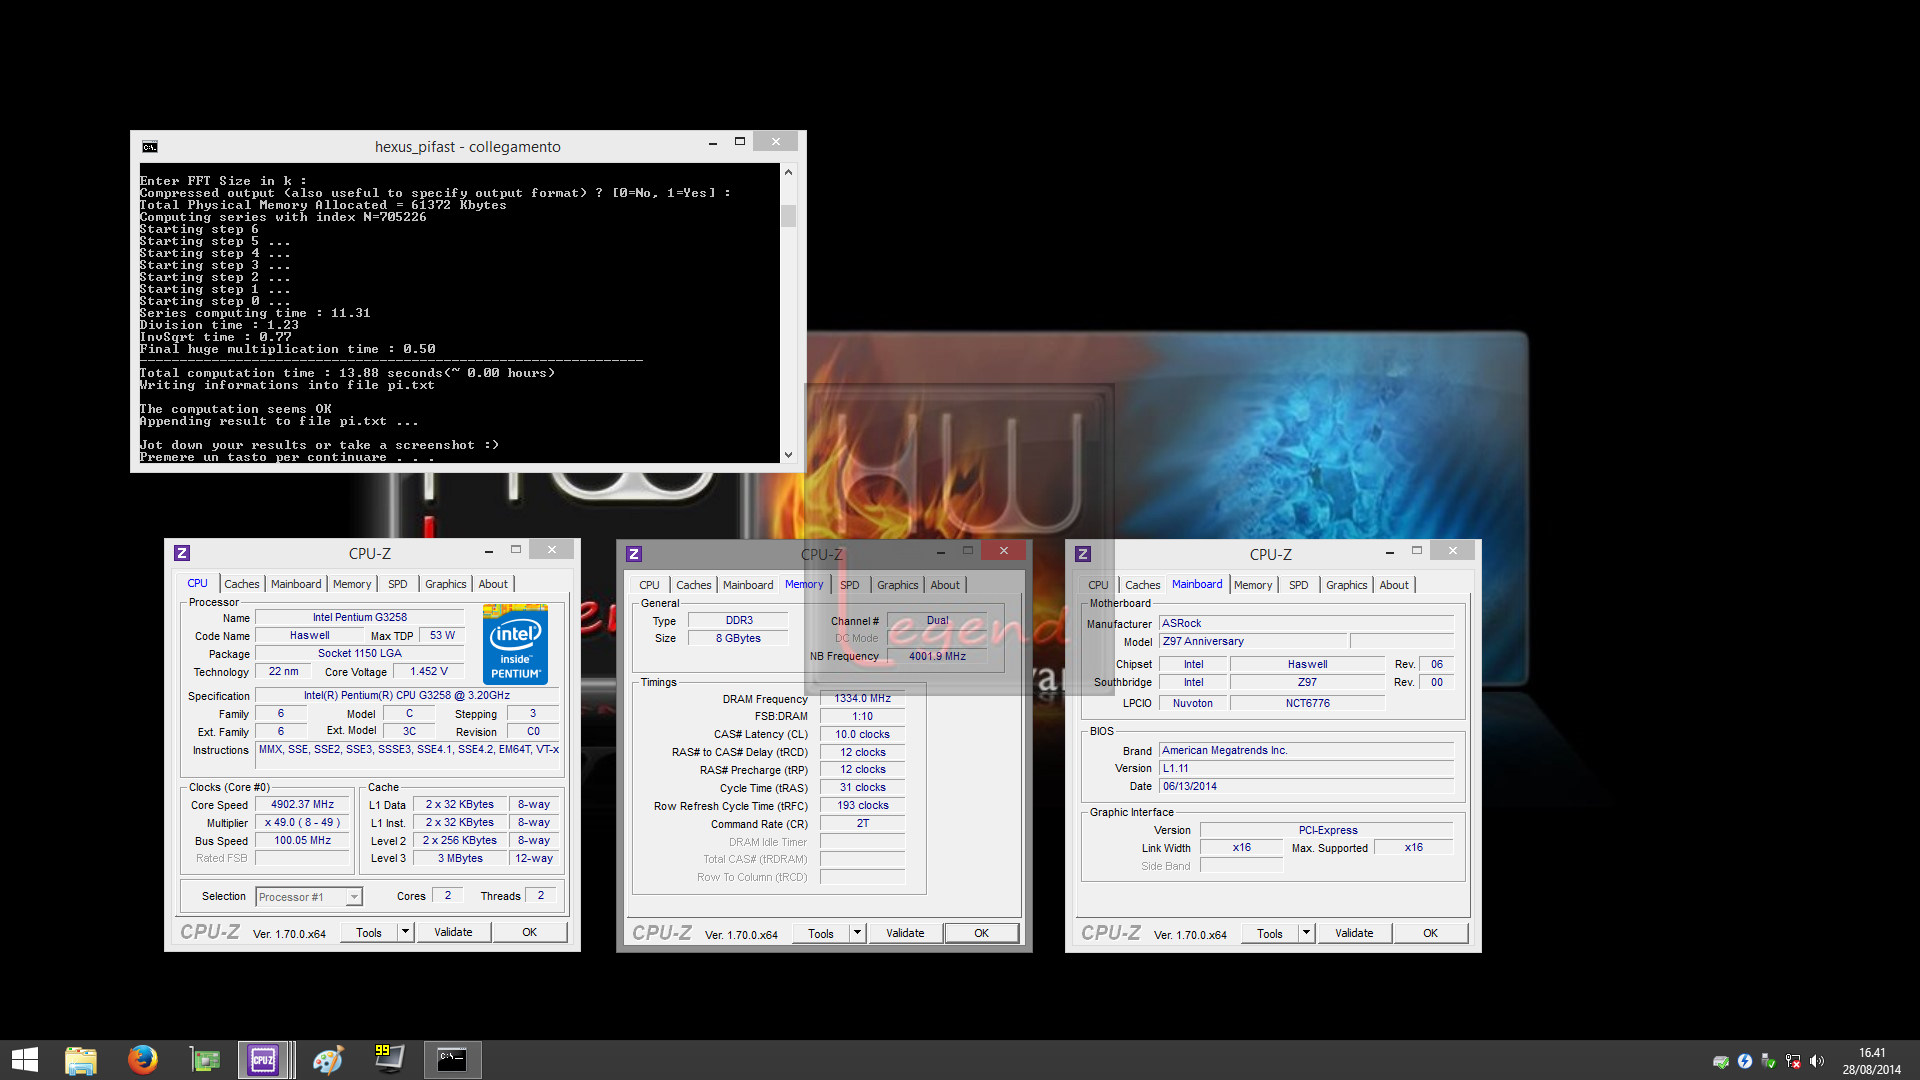Click the console scrollbar up arrow
This screenshot has width=1920, height=1080.
click(788, 172)
